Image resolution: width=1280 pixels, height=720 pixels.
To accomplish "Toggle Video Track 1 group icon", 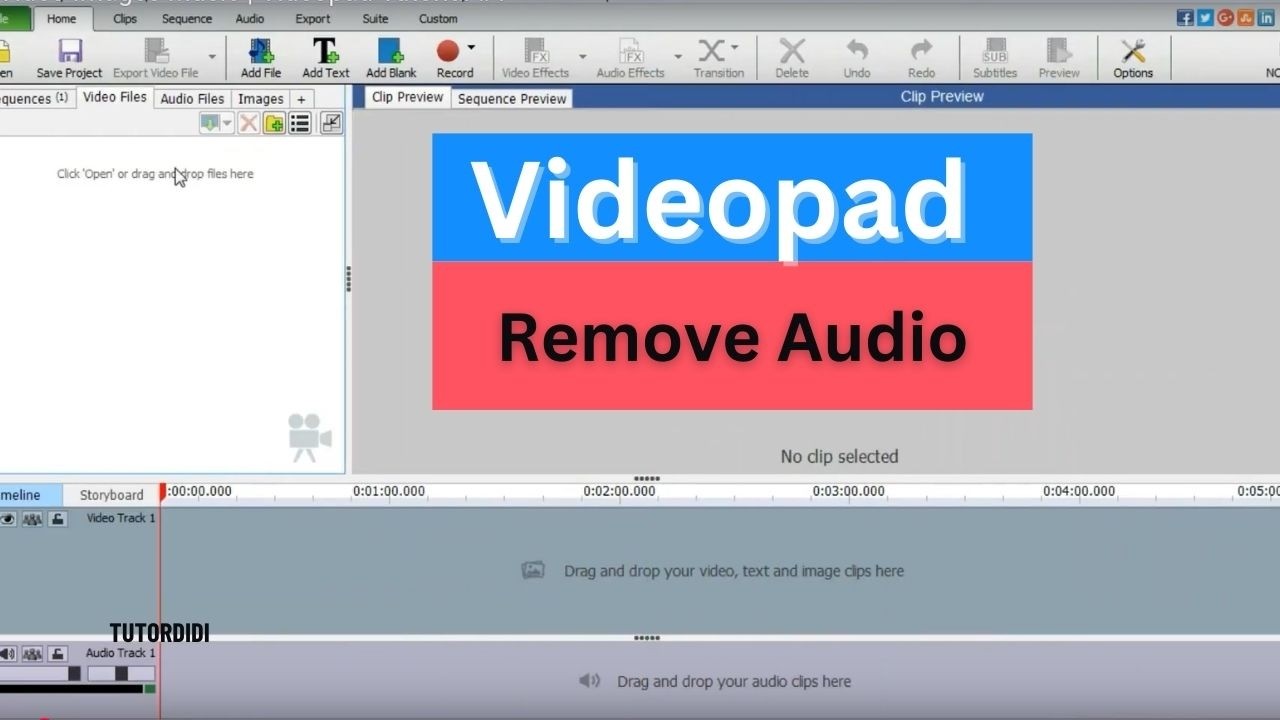I will [32, 518].
